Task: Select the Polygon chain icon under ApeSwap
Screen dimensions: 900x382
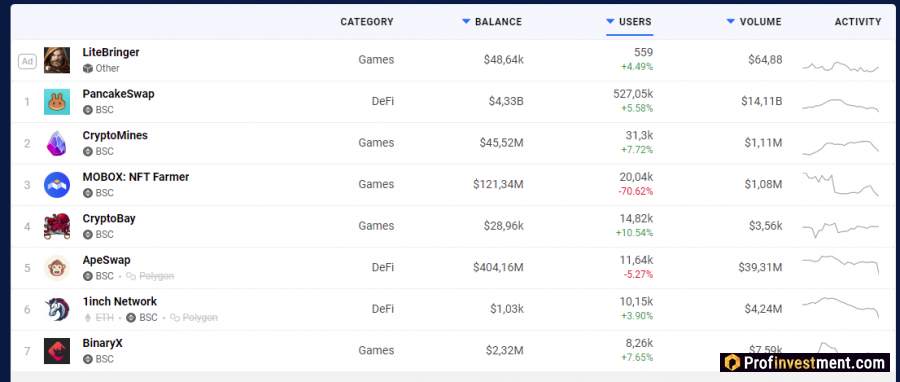Action: 131,276
